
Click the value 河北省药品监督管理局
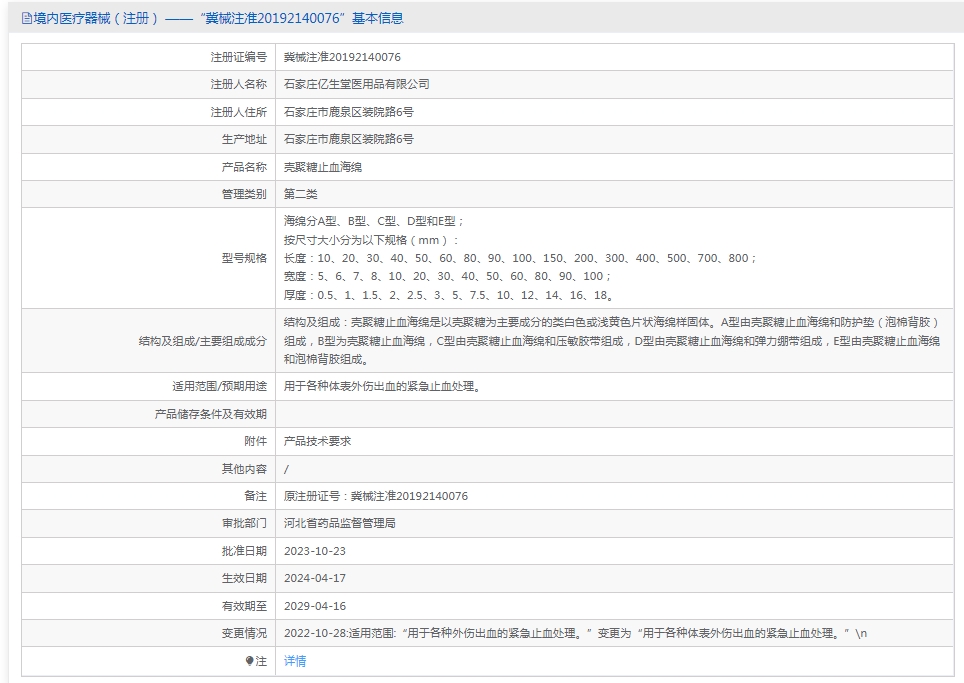[339, 523]
